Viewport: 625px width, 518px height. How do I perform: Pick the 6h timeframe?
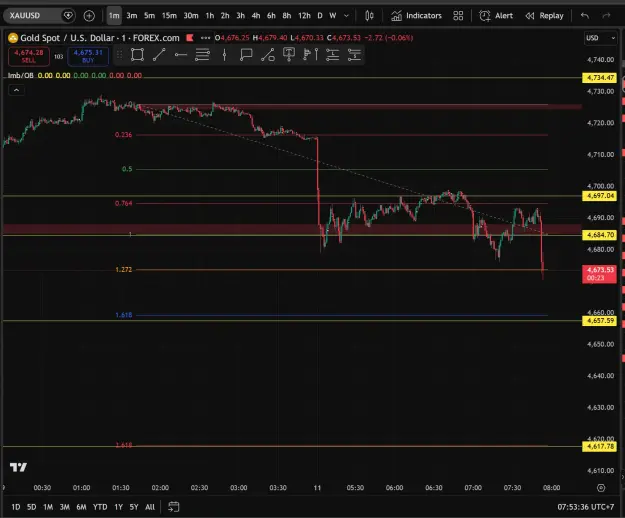click(271, 16)
